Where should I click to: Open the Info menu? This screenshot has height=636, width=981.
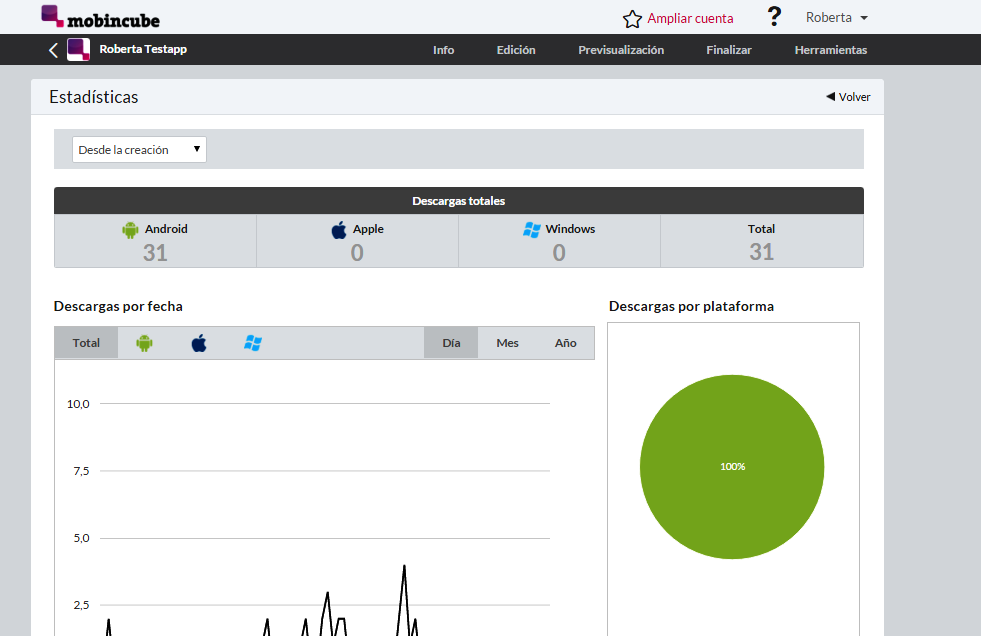coord(444,50)
